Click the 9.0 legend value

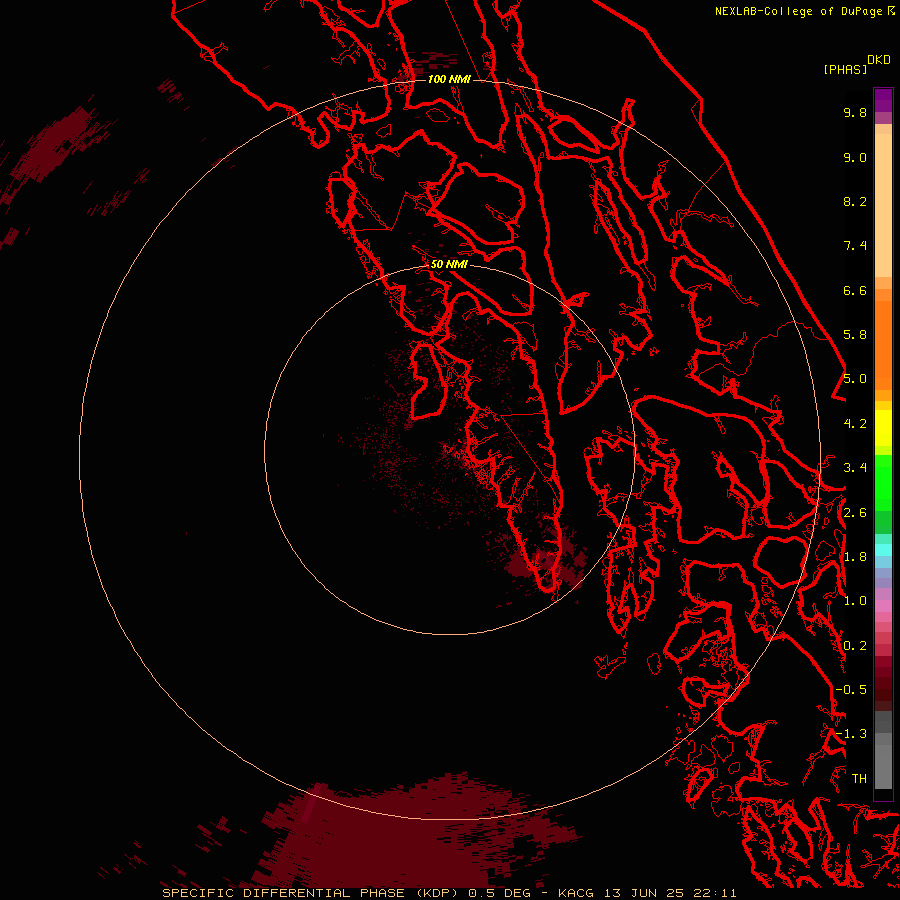tap(855, 157)
